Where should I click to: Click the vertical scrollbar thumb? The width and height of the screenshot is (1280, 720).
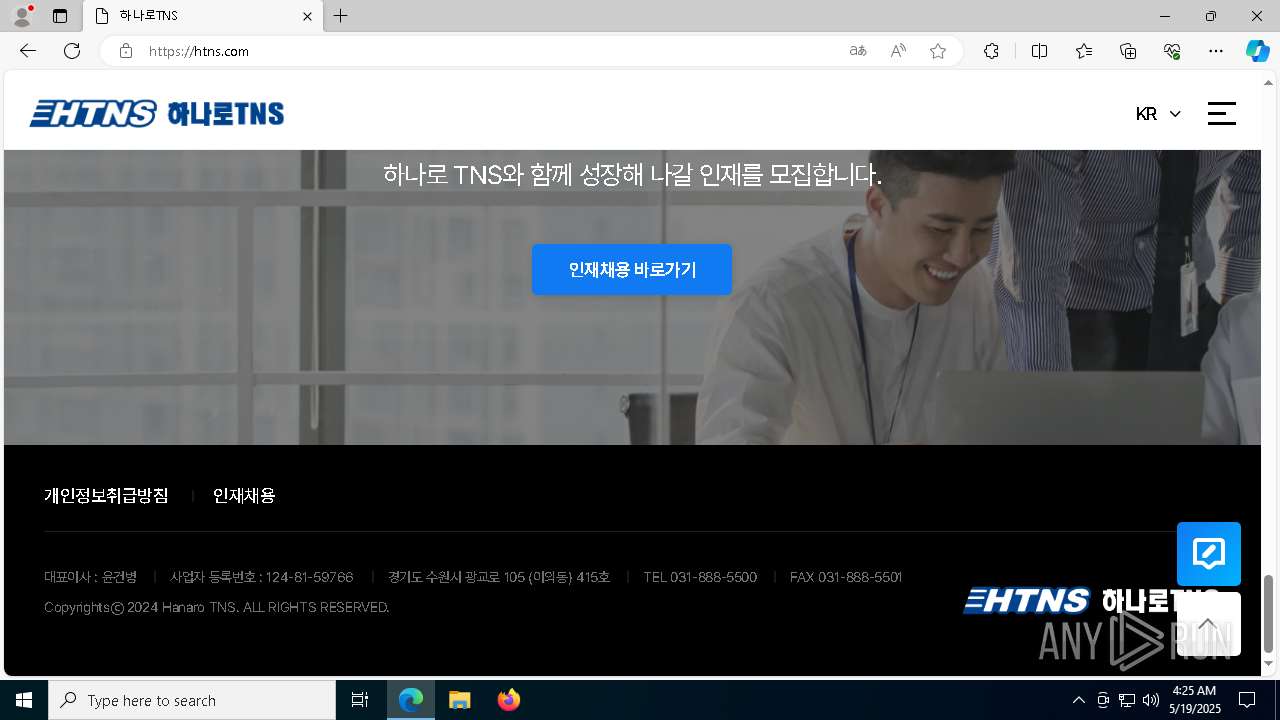tap(1269, 613)
